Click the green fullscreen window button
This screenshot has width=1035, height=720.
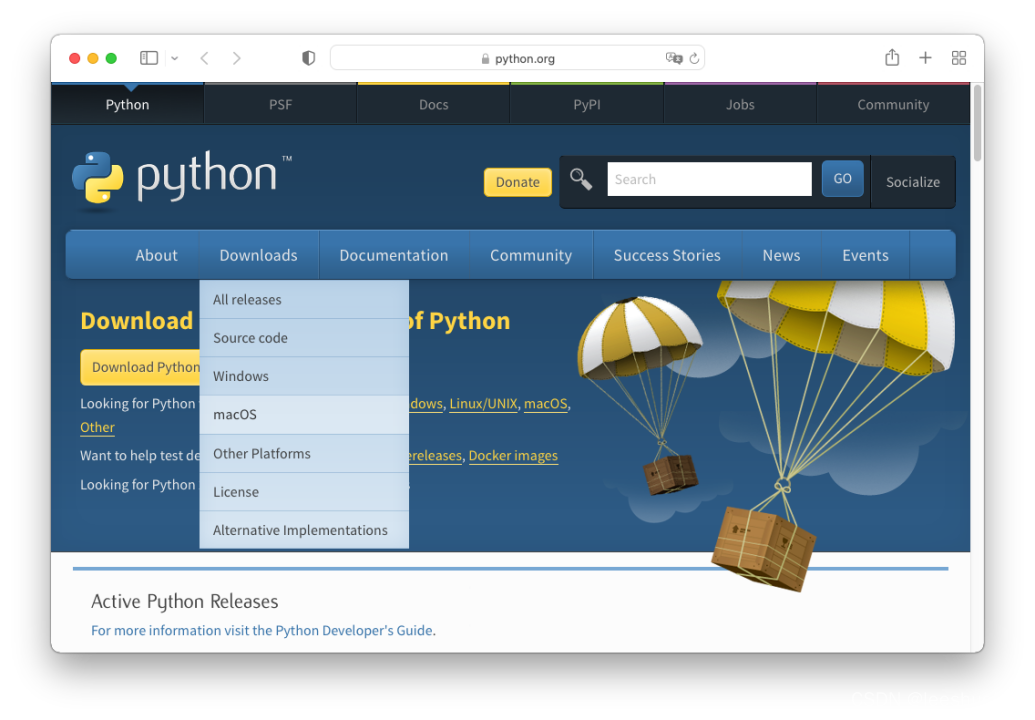point(111,58)
